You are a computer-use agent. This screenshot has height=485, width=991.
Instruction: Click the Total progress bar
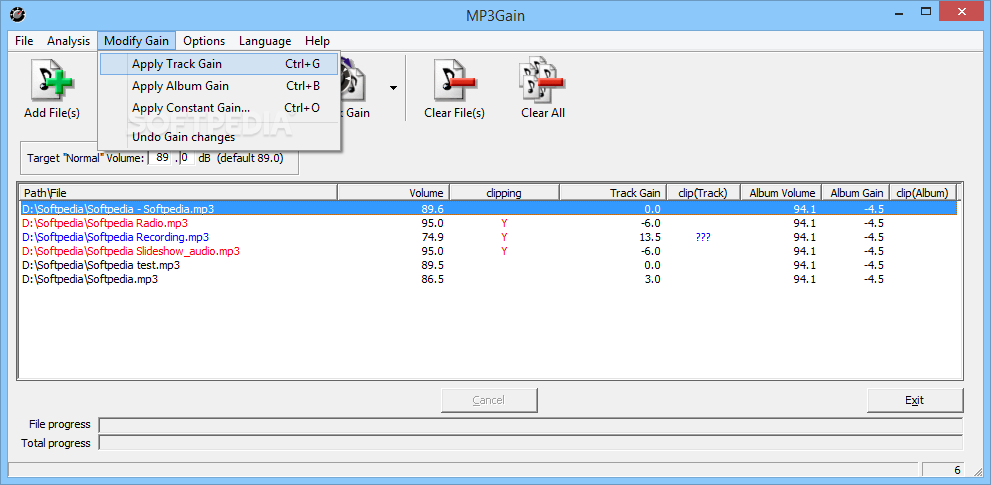[x=531, y=443]
